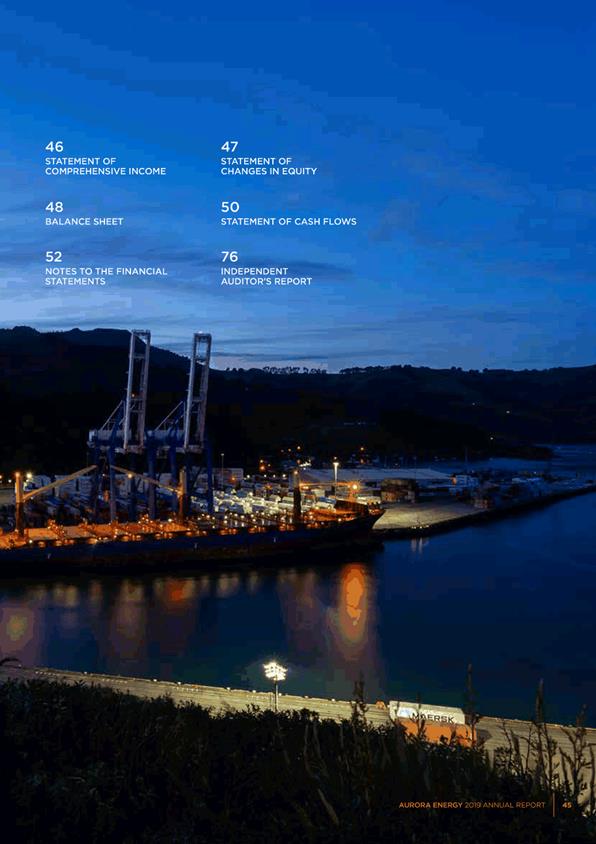
Task: Click the Aurora Energy footer text
Action: 431,805
